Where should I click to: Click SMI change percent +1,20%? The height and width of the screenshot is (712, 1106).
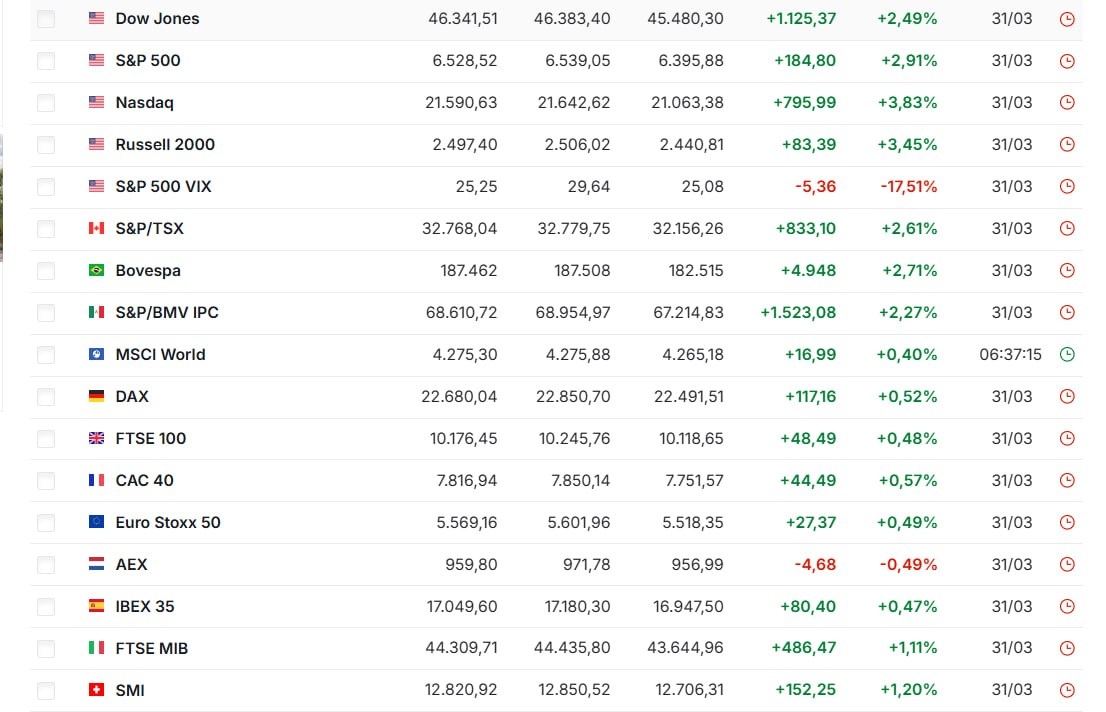(908, 689)
